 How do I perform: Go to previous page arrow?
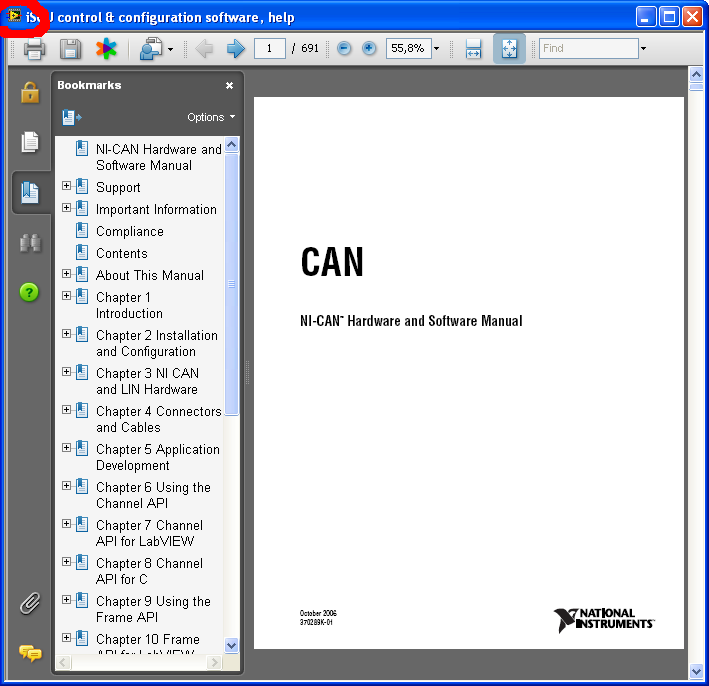[x=204, y=48]
